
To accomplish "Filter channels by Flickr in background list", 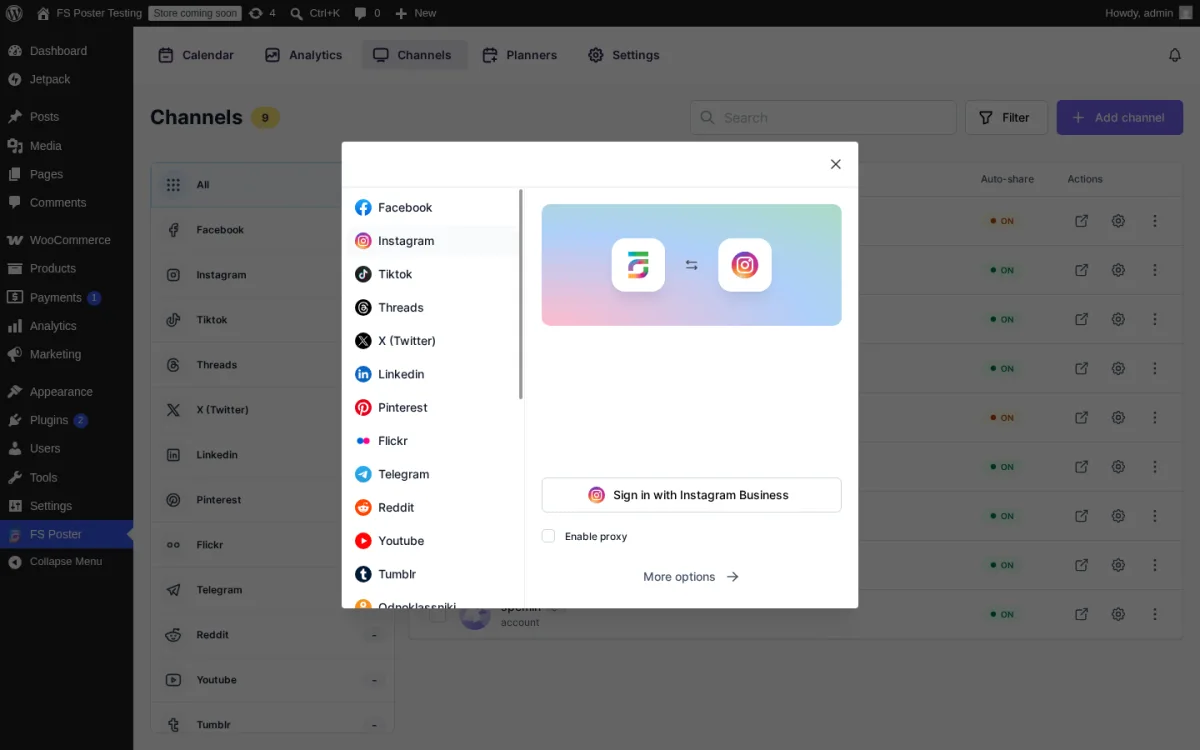I will [x=272, y=545].
